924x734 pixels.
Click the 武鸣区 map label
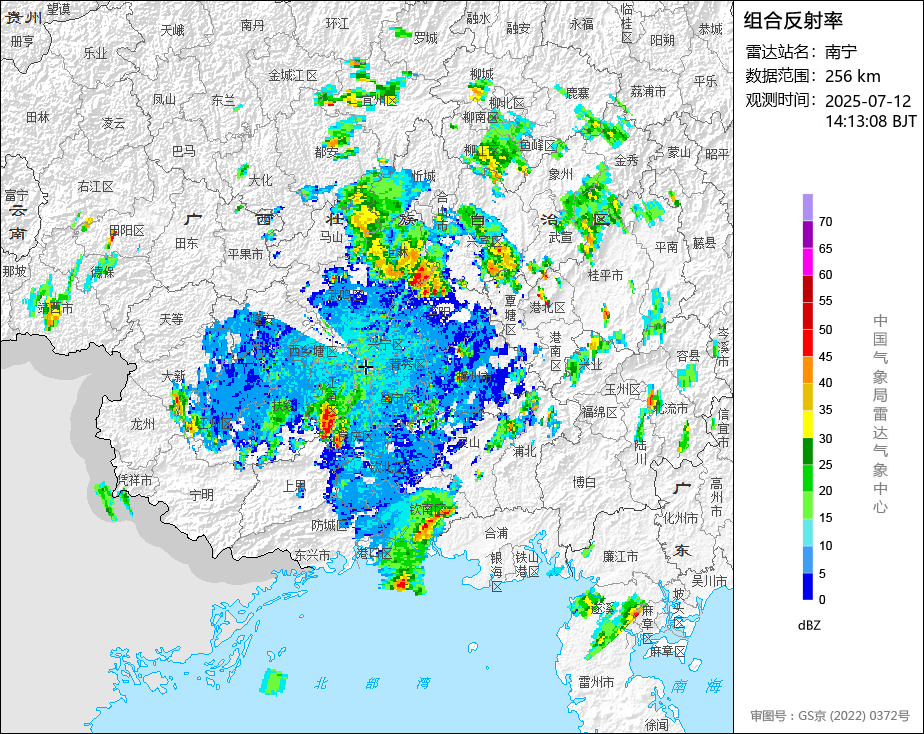click(347, 295)
